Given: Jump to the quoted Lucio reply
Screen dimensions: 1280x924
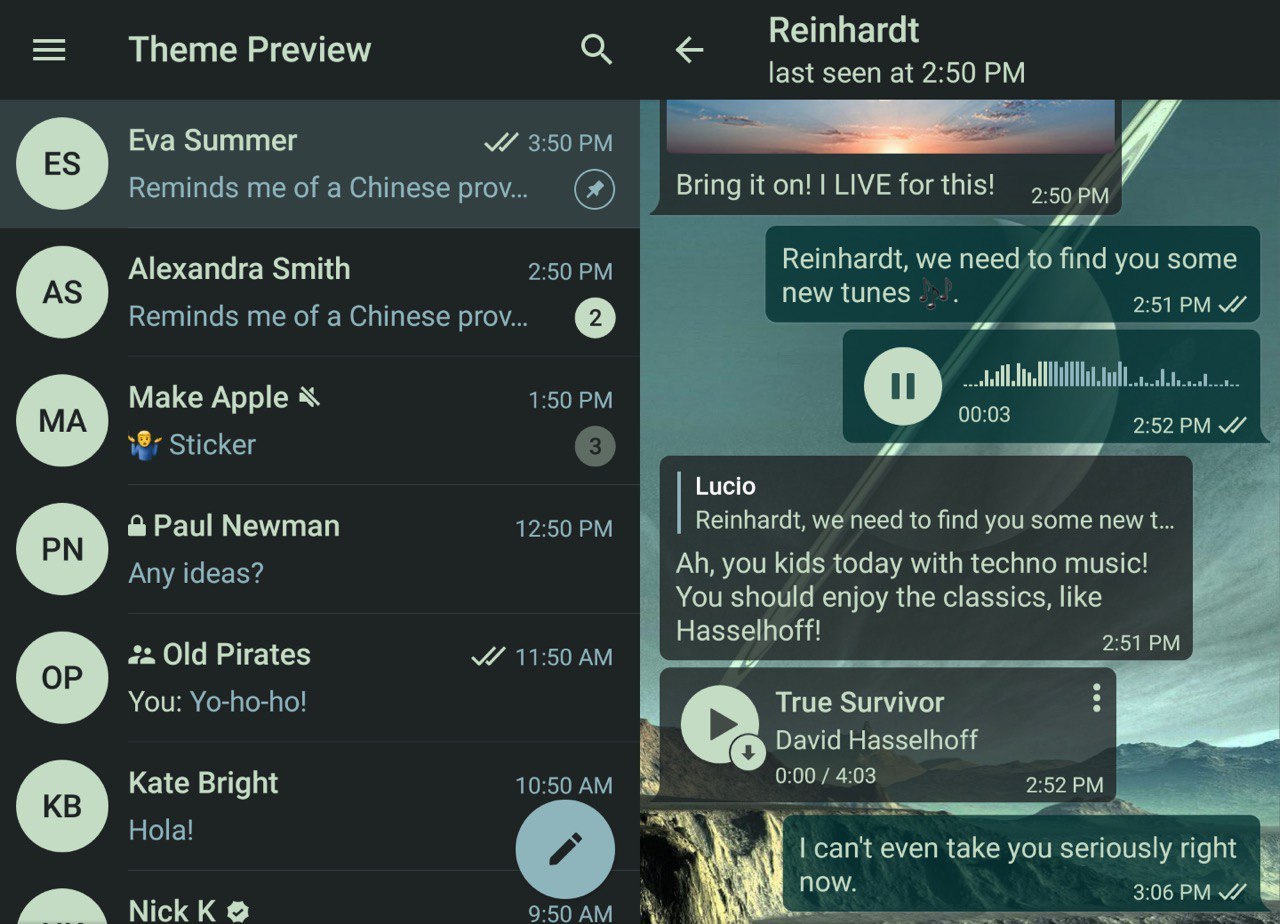Looking at the screenshot, I should click(927, 503).
